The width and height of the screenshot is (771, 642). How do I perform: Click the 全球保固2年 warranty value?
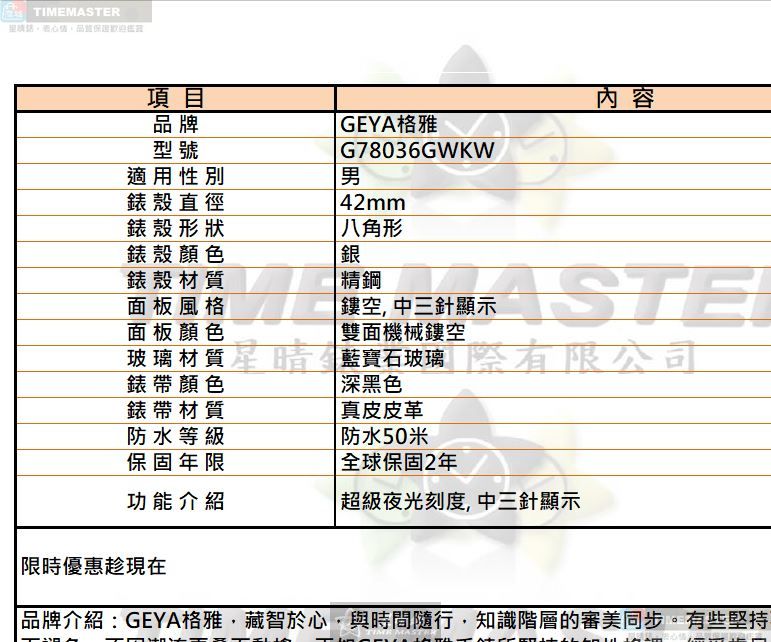(399, 462)
